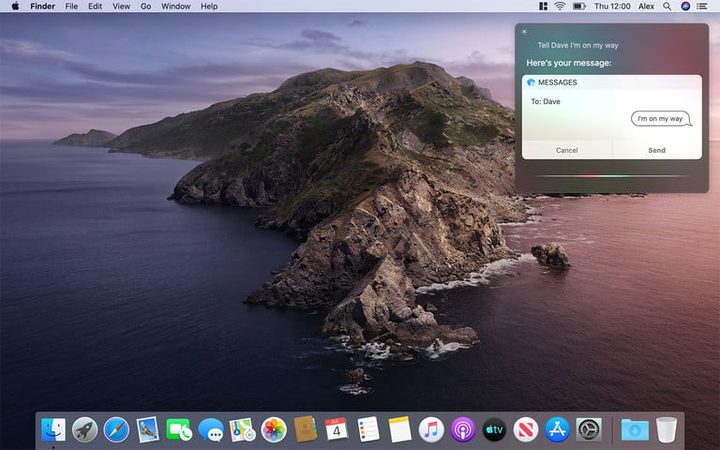The image size is (720, 450).
Task: Open Maps from the Dock
Action: pos(242,430)
